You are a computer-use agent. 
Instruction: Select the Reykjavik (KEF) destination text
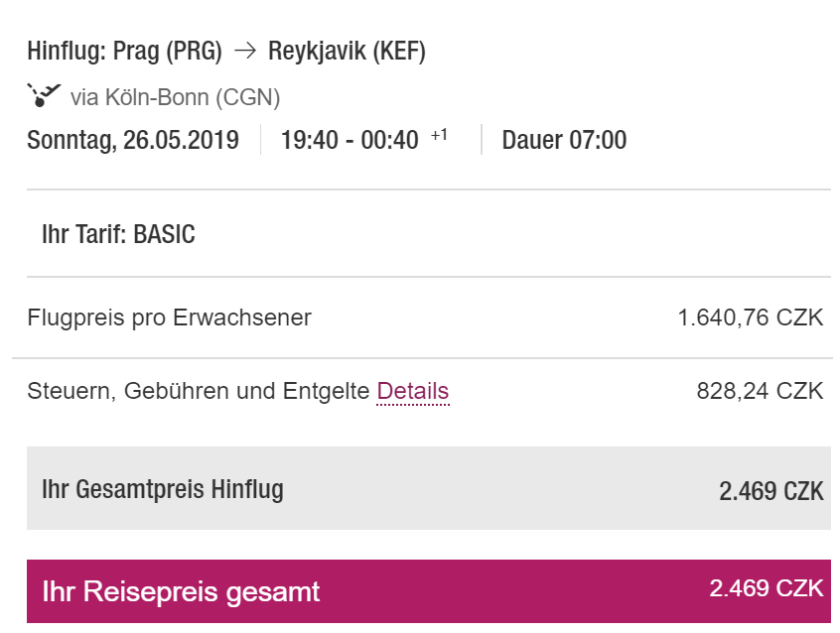(346, 52)
